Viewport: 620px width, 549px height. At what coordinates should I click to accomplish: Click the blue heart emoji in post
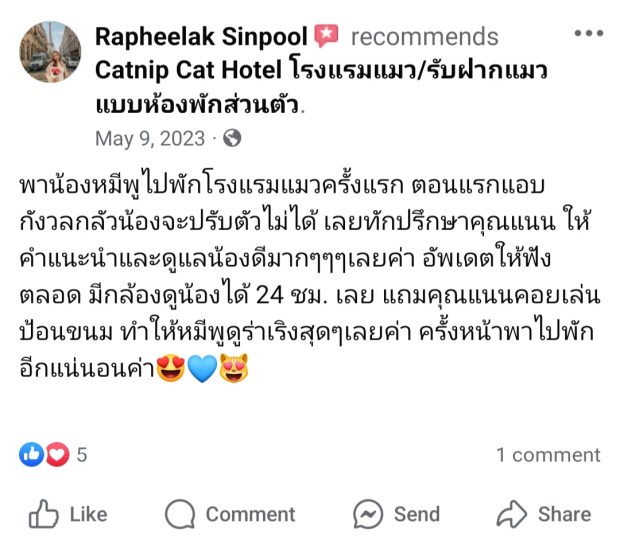pyautogui.click(x=202, y=370)
